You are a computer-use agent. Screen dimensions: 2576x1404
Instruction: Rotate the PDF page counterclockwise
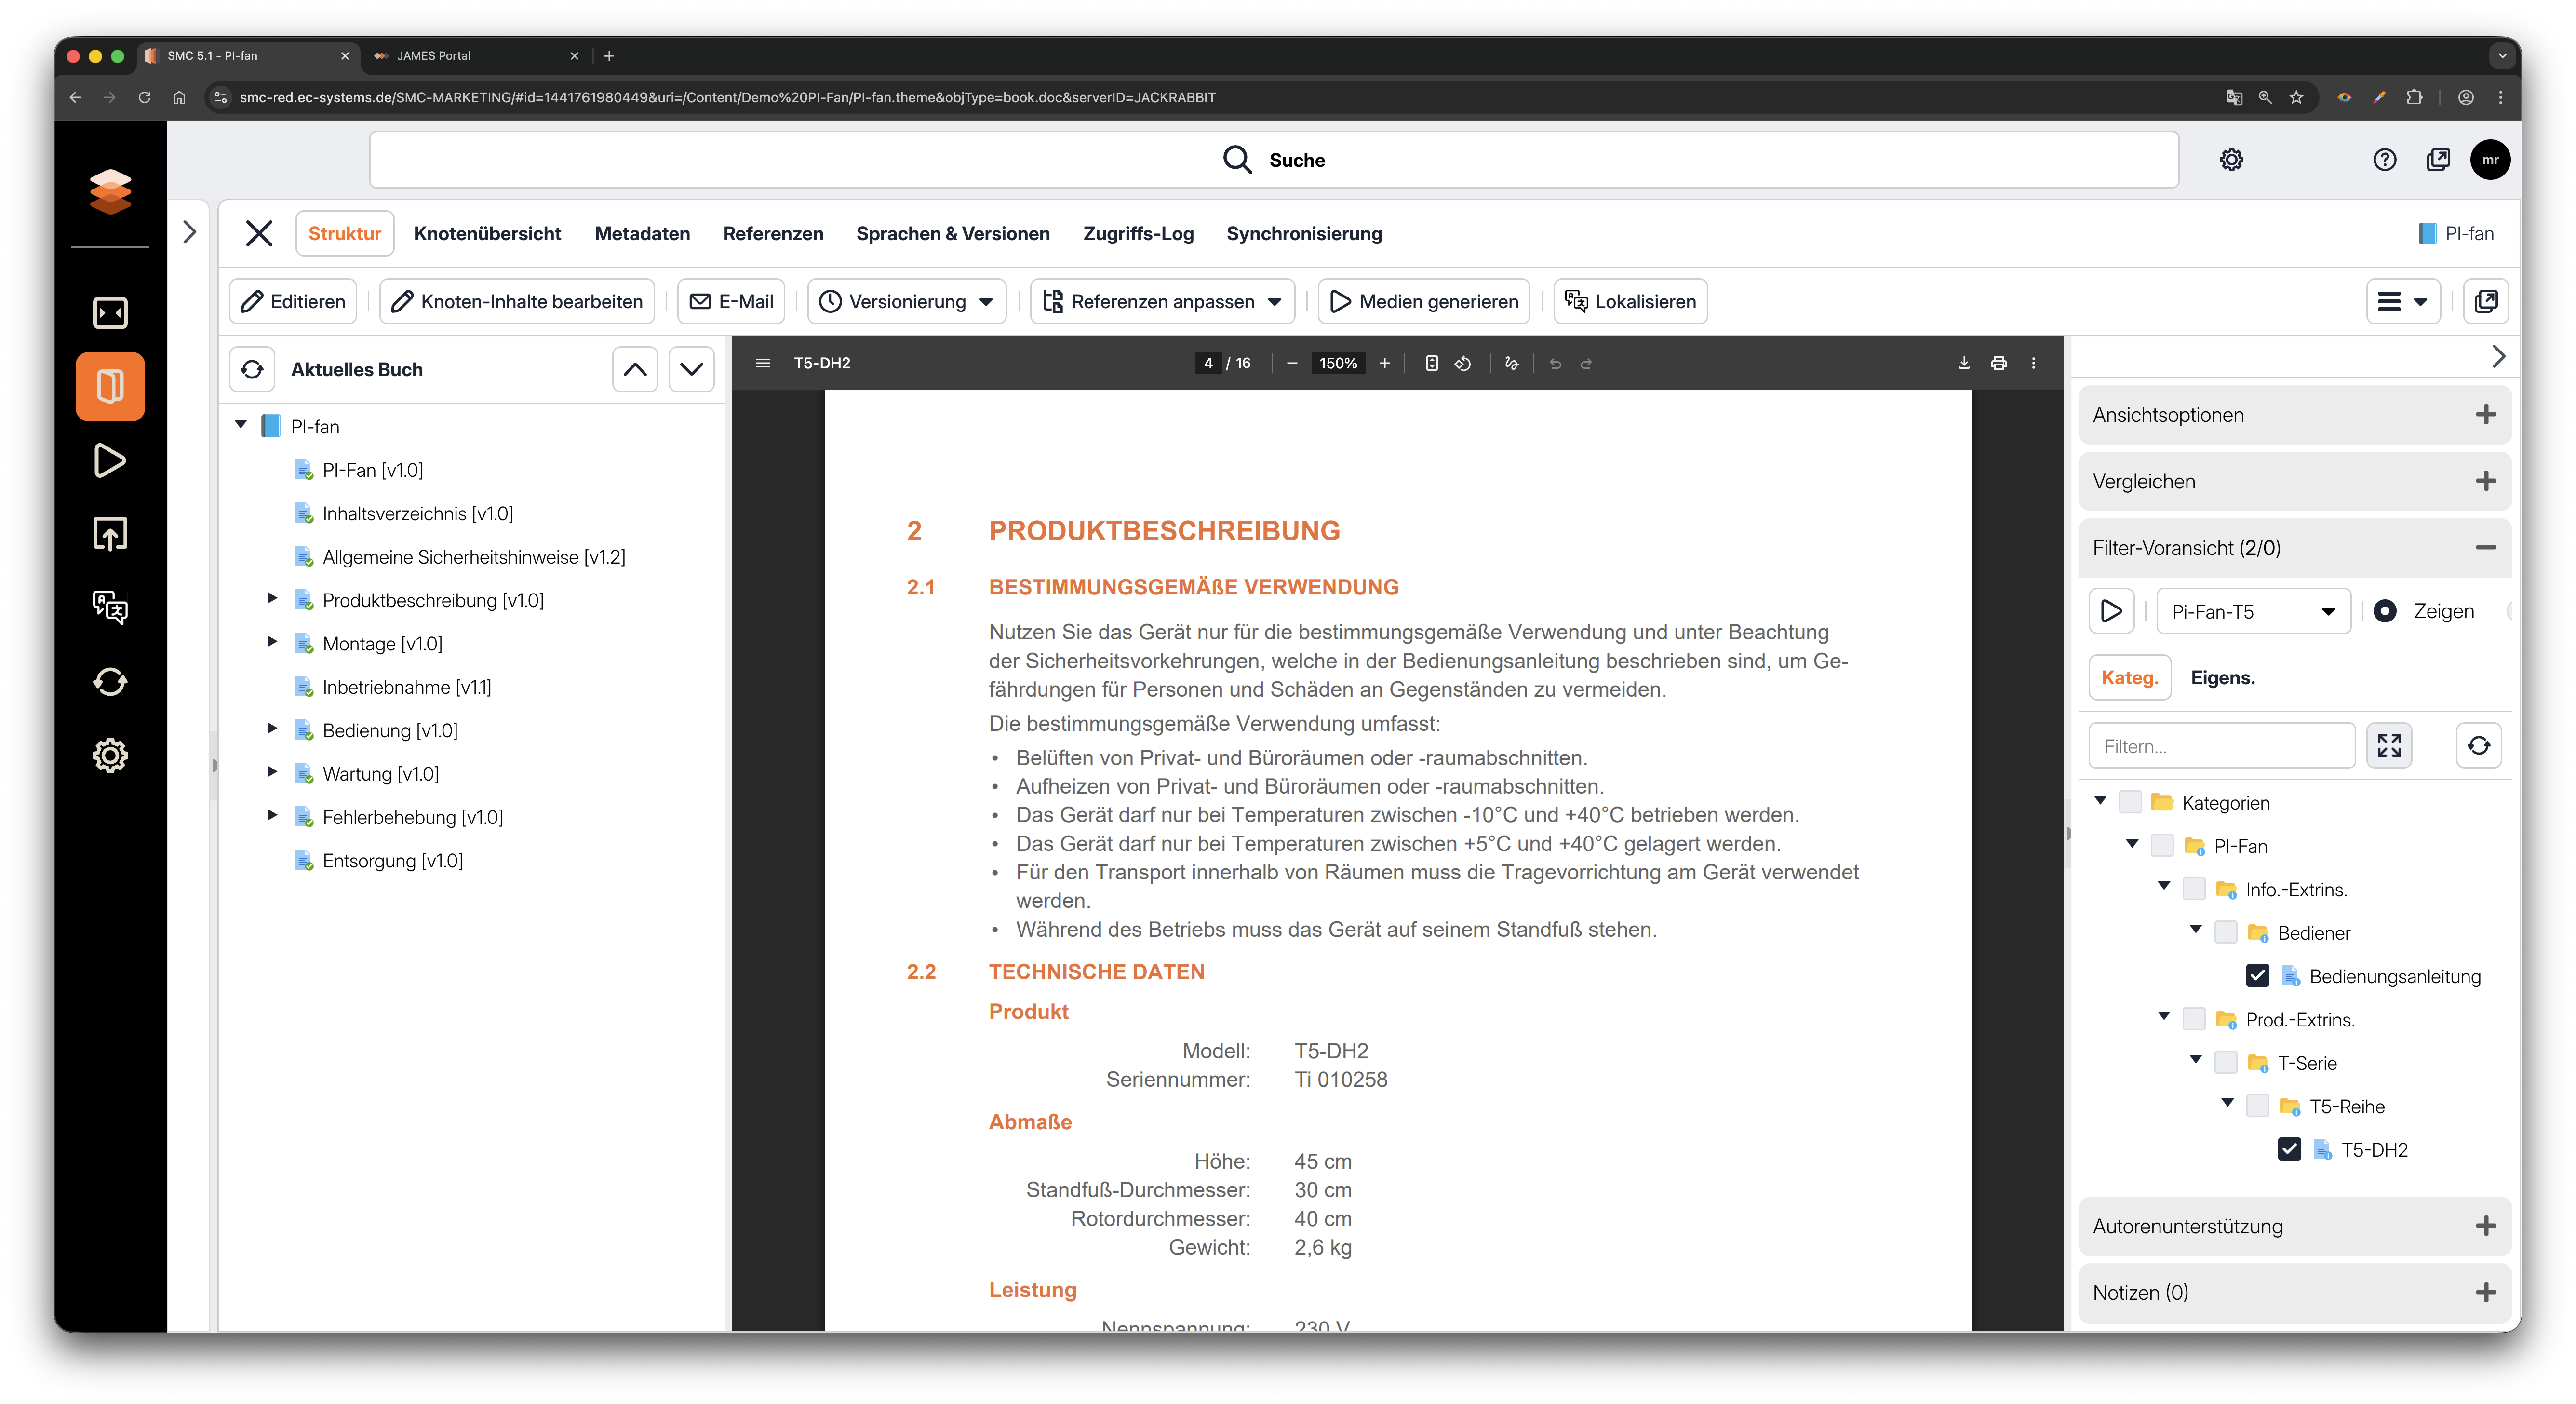click(x=1463, y=363)
